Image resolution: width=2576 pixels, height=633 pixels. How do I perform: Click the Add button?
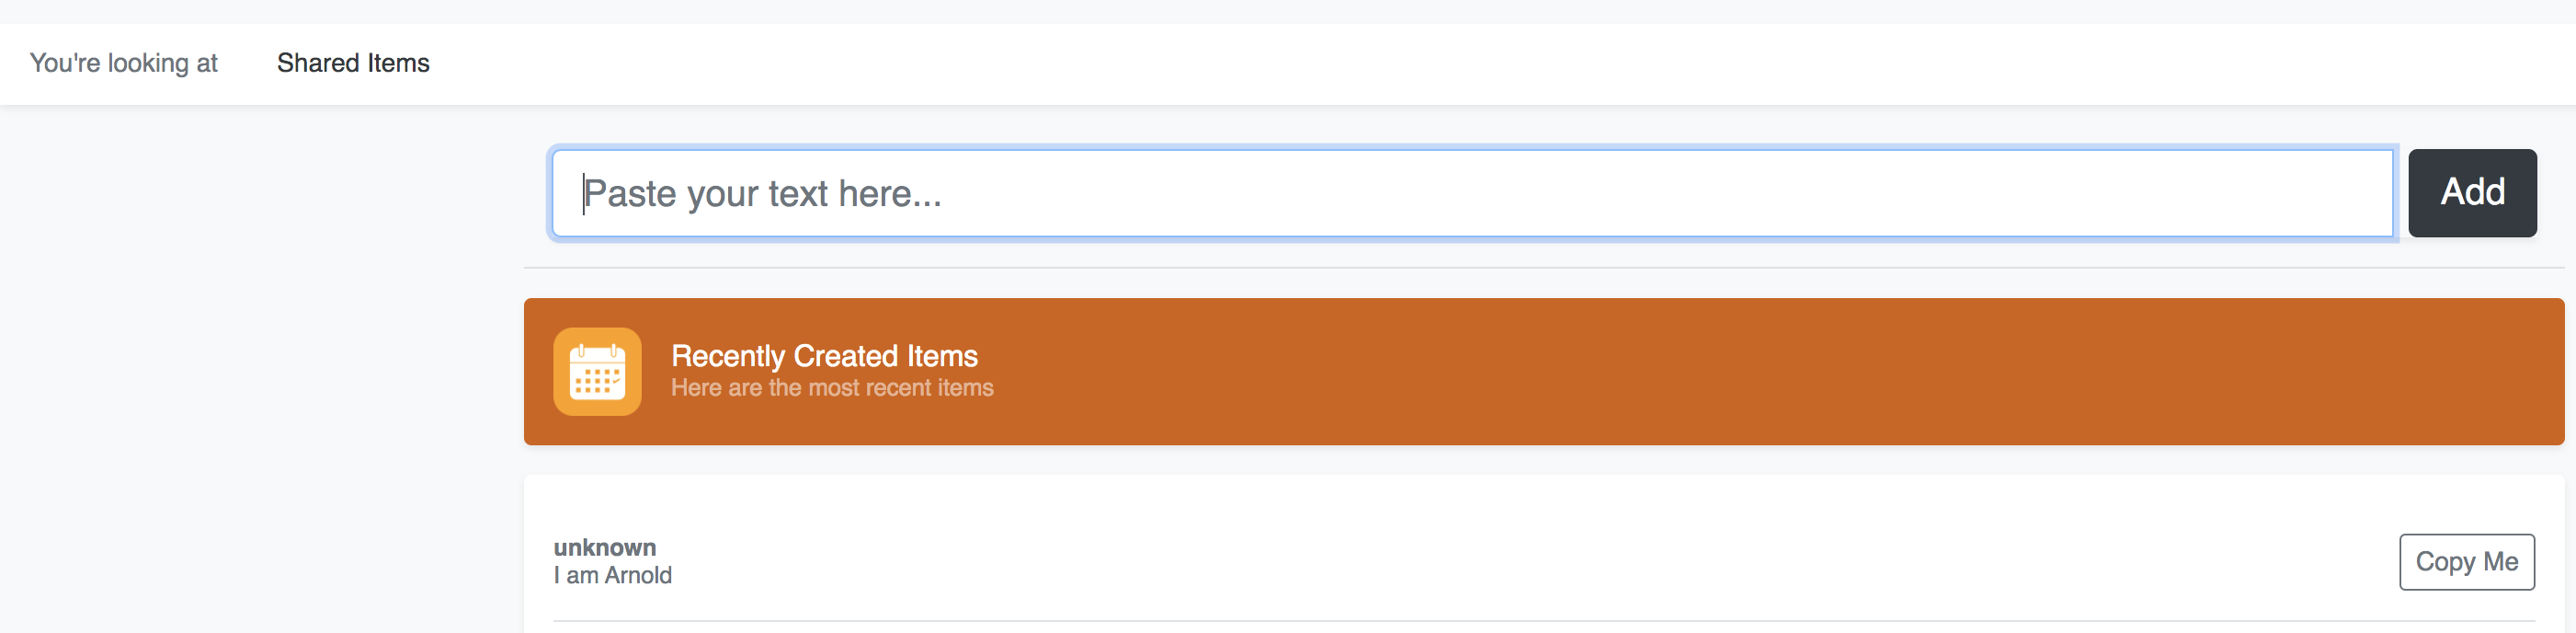(x=2471, y=193)
